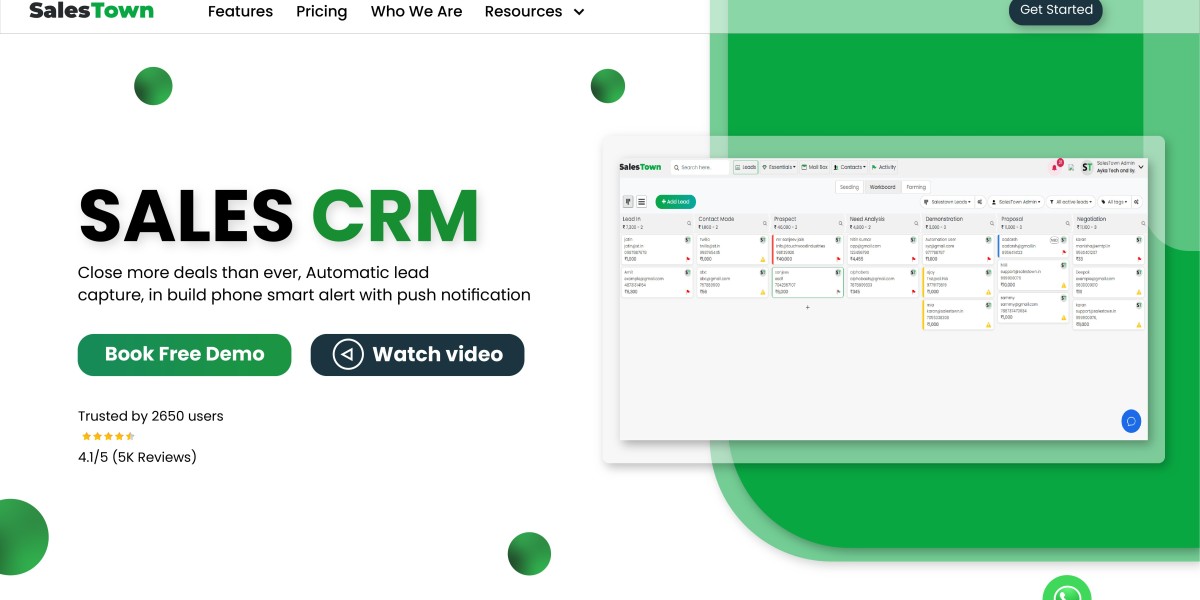The height and width of the screenshot is (600, 1200).
Task: Click the red flag on the jatin card
Action: (688, 259)
